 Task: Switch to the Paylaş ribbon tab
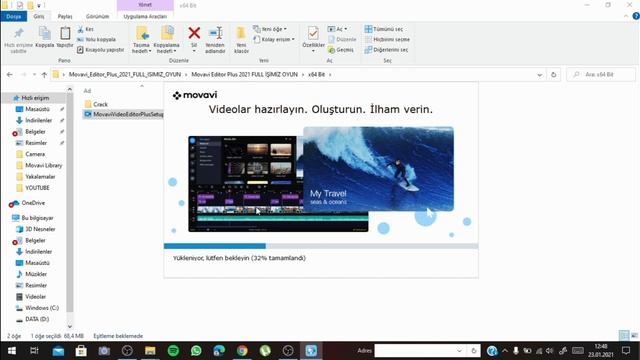pyautogui.click(x=65, y=16)
